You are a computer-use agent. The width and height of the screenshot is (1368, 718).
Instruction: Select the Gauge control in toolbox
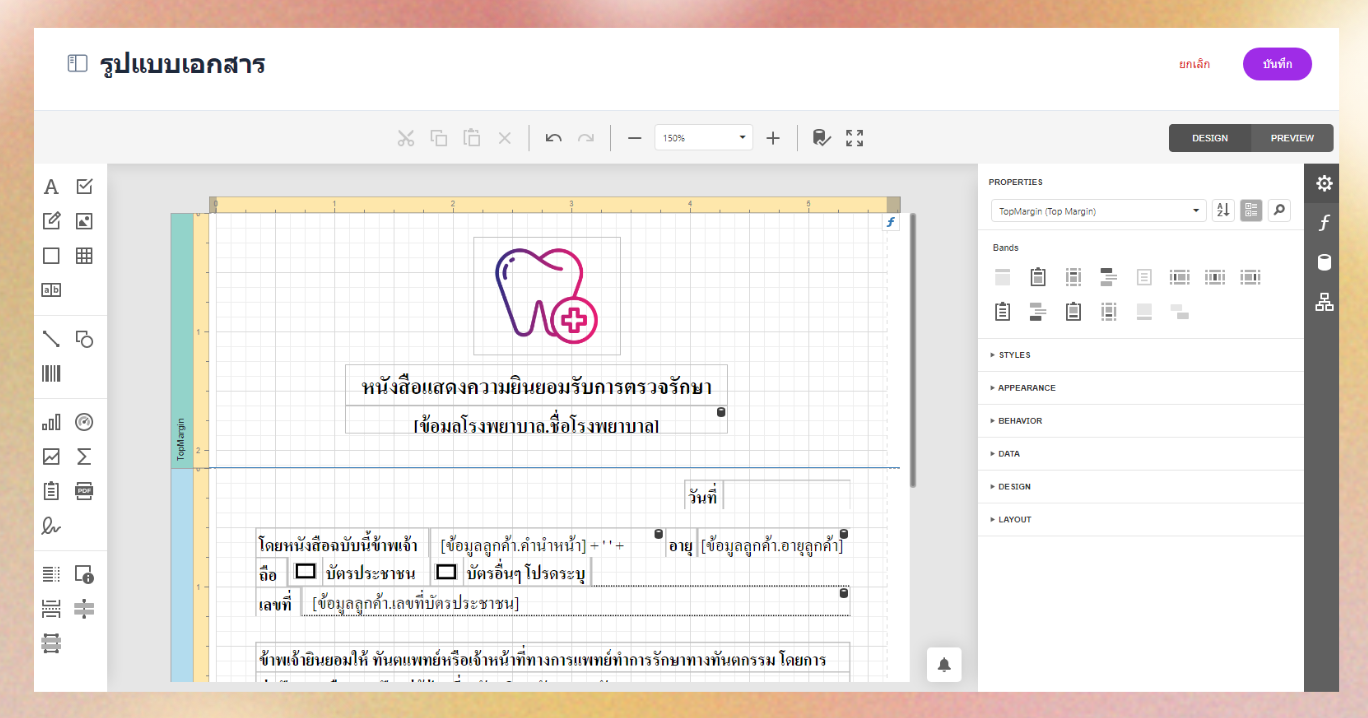pos(84,422)
